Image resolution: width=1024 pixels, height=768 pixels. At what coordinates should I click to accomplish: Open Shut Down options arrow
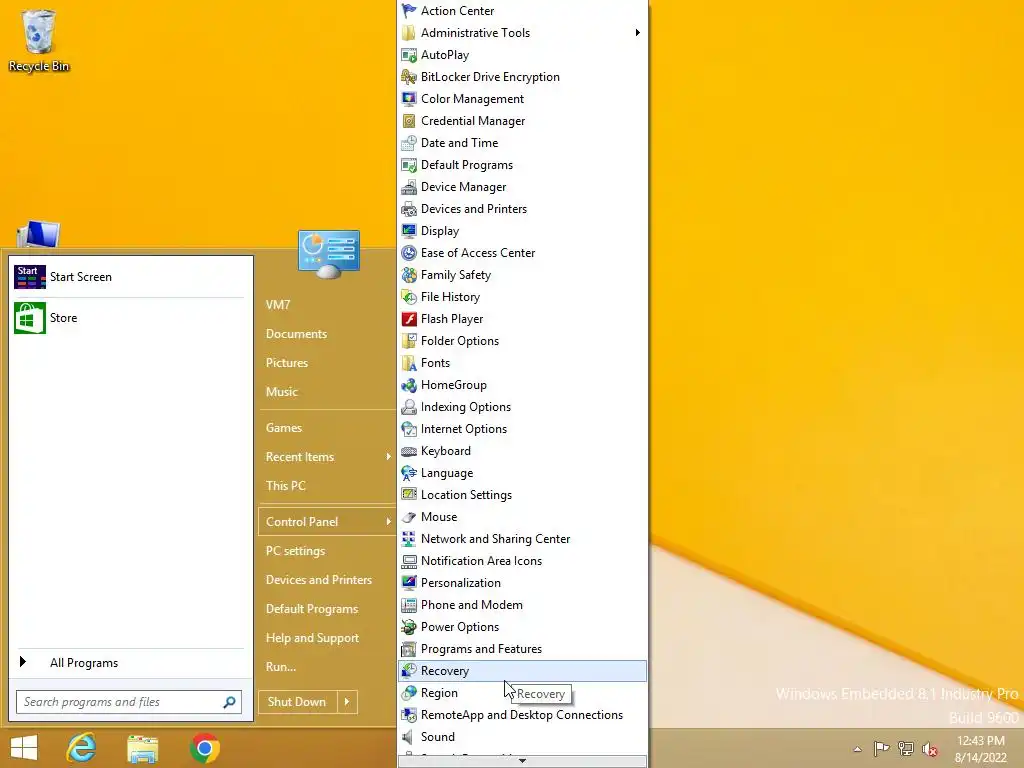(x=347, y=702)
